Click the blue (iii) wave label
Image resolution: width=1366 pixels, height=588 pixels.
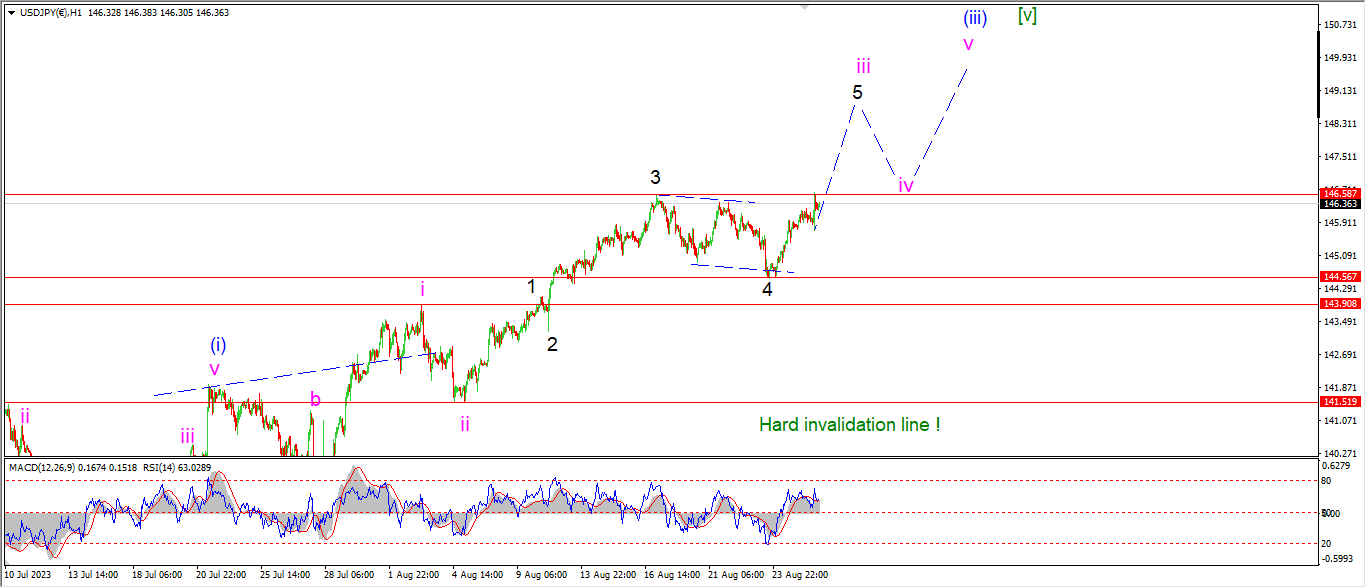coord(975,17)
